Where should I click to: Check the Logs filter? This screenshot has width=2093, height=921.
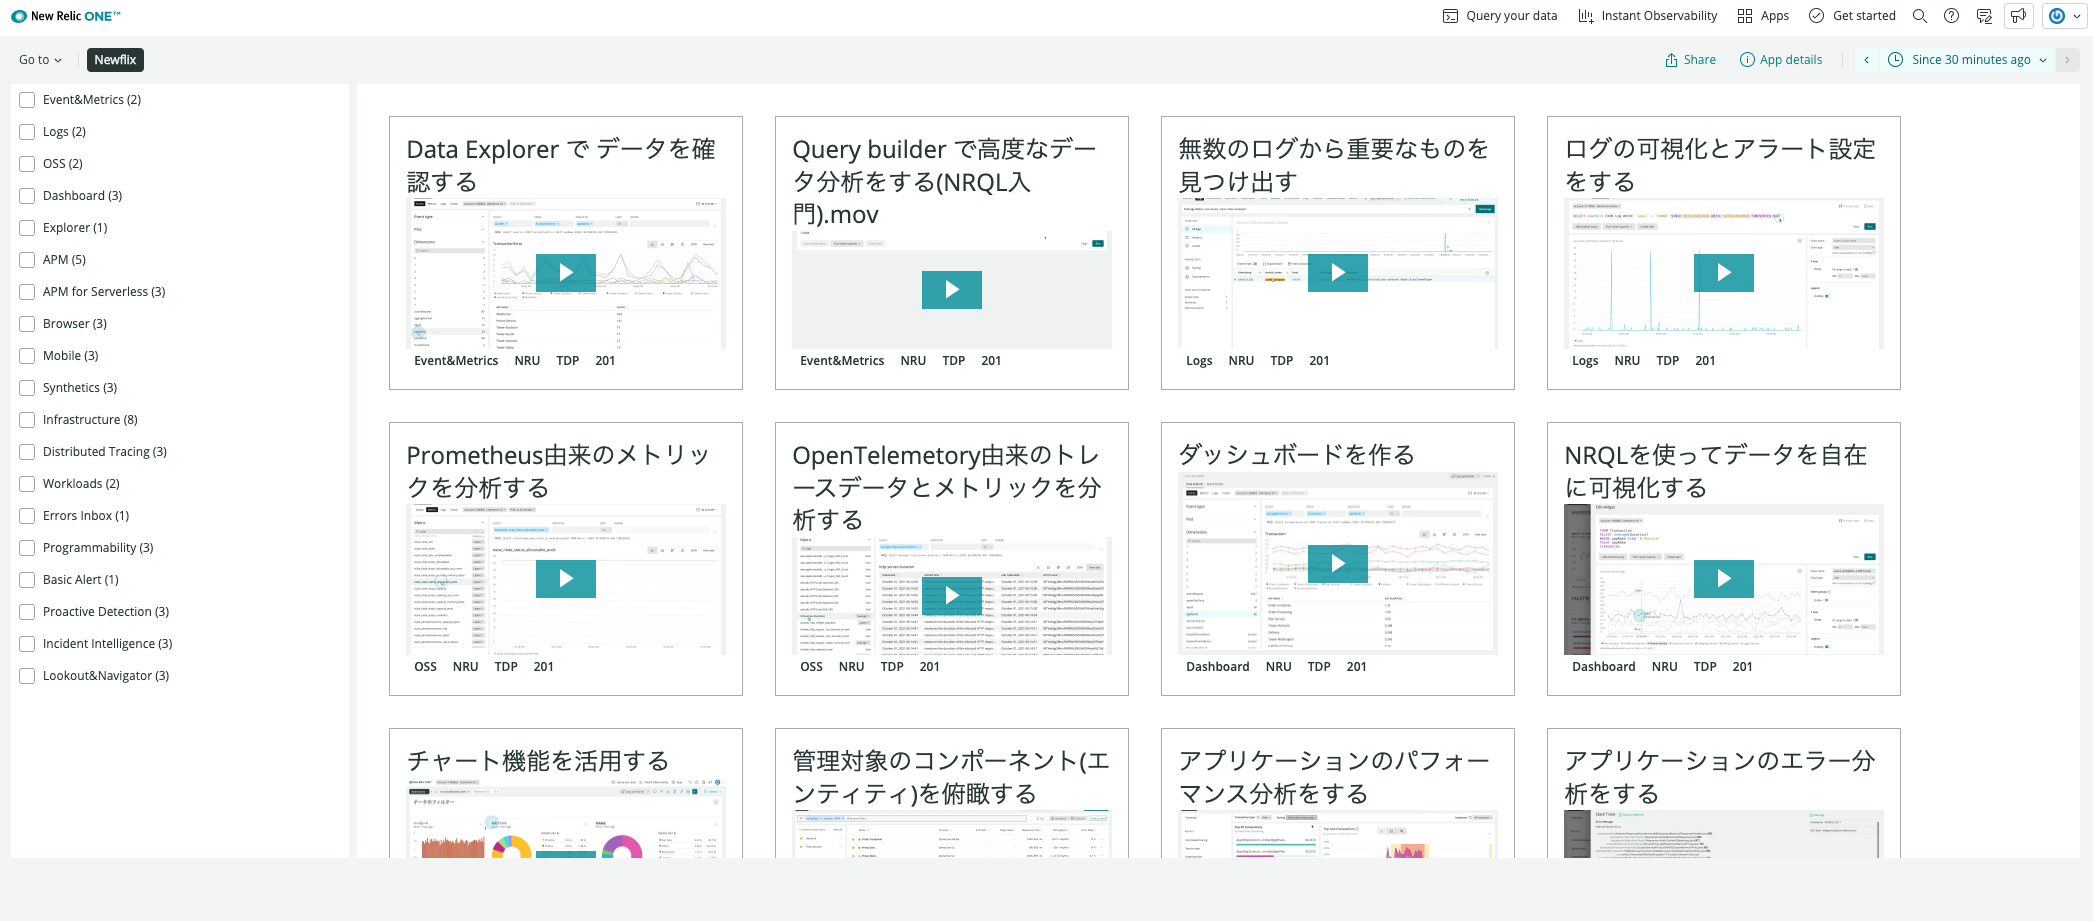27,132
